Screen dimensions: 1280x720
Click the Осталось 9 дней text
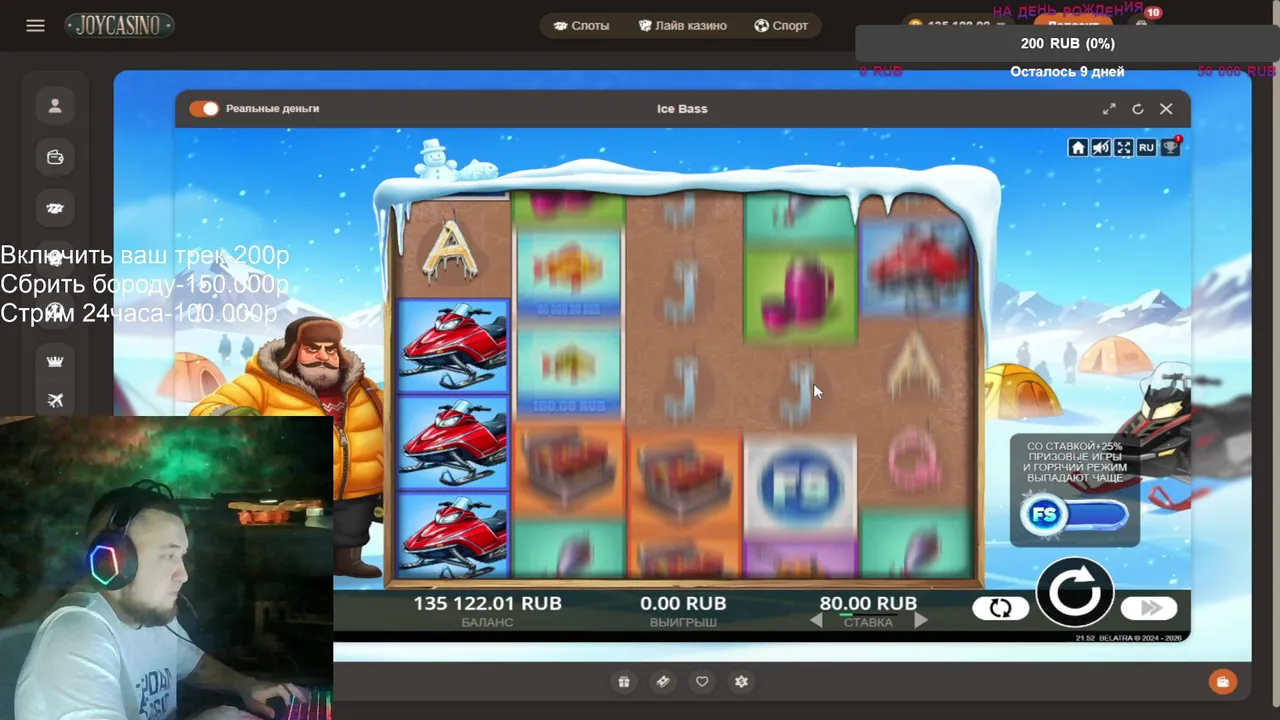(1067, 72)
